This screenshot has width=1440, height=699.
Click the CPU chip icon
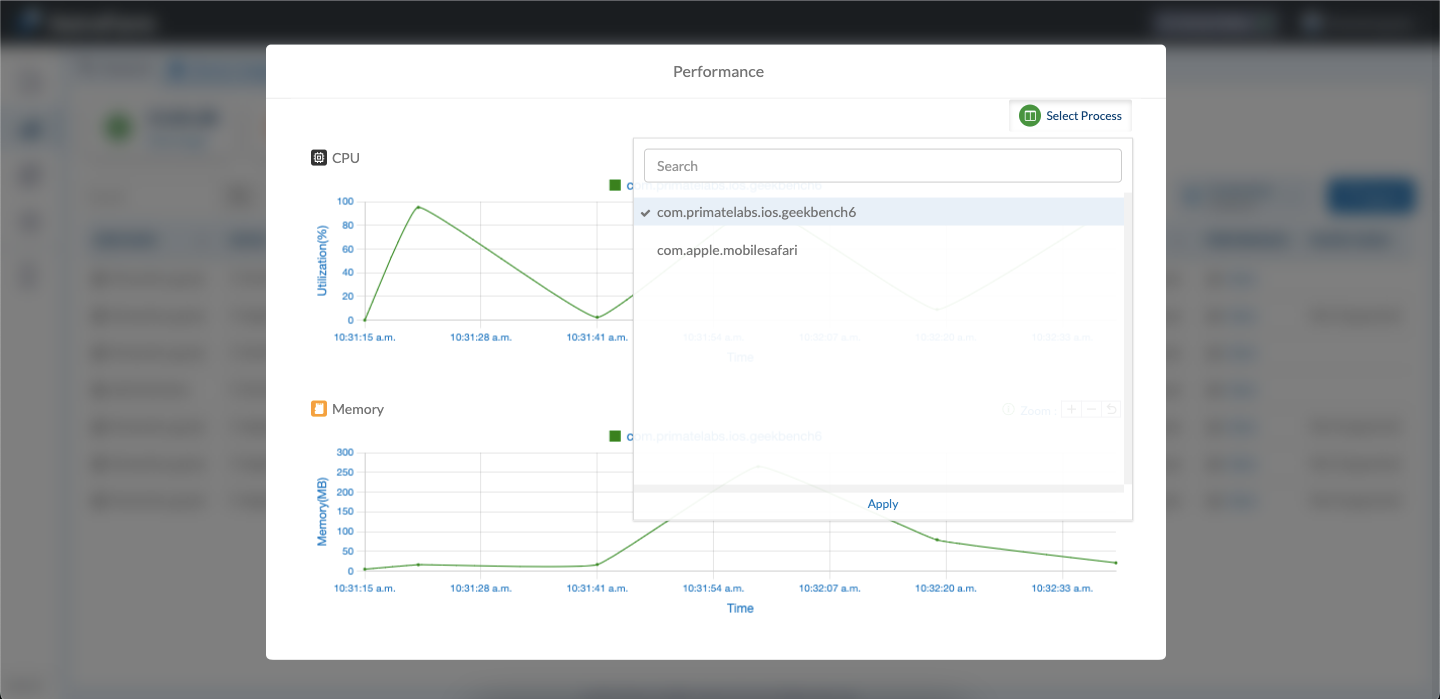coord(319,158)
